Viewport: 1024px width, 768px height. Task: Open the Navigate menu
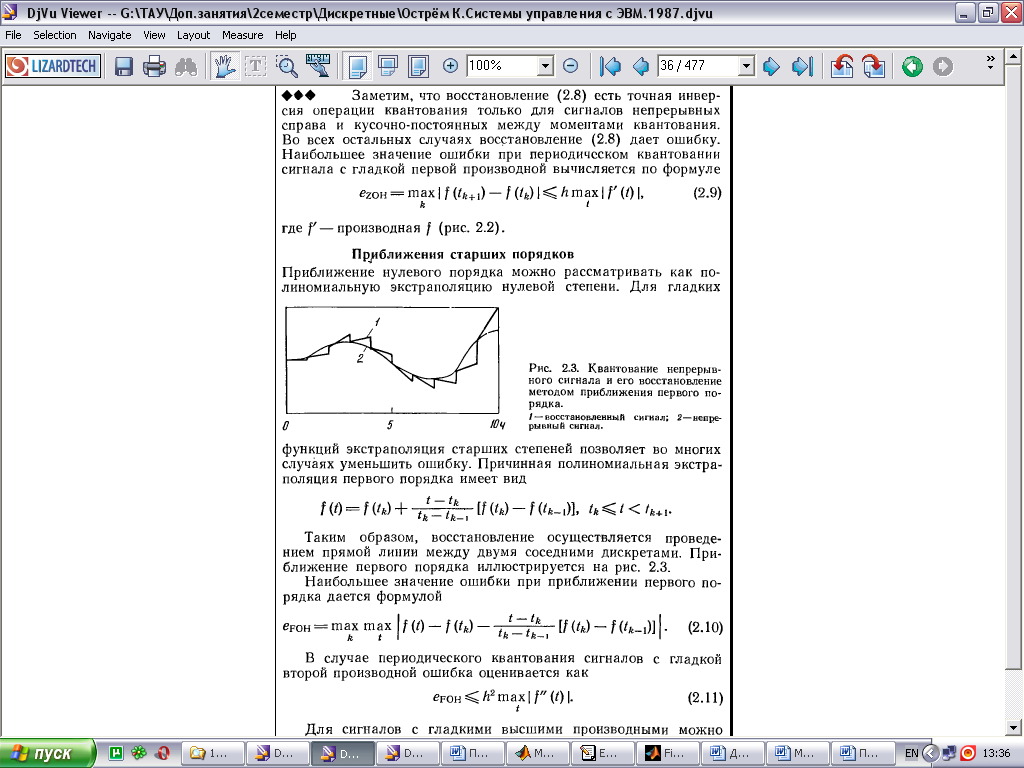click(x=110, y=35)
